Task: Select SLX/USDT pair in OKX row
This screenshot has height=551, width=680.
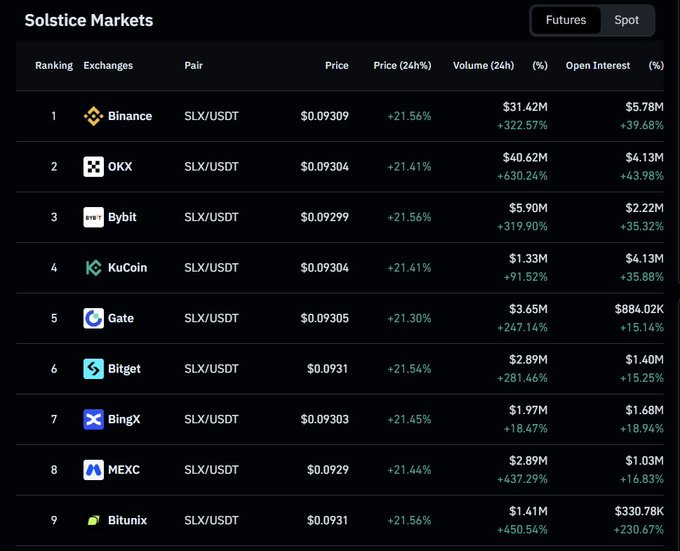Action: tap(211, 166)
